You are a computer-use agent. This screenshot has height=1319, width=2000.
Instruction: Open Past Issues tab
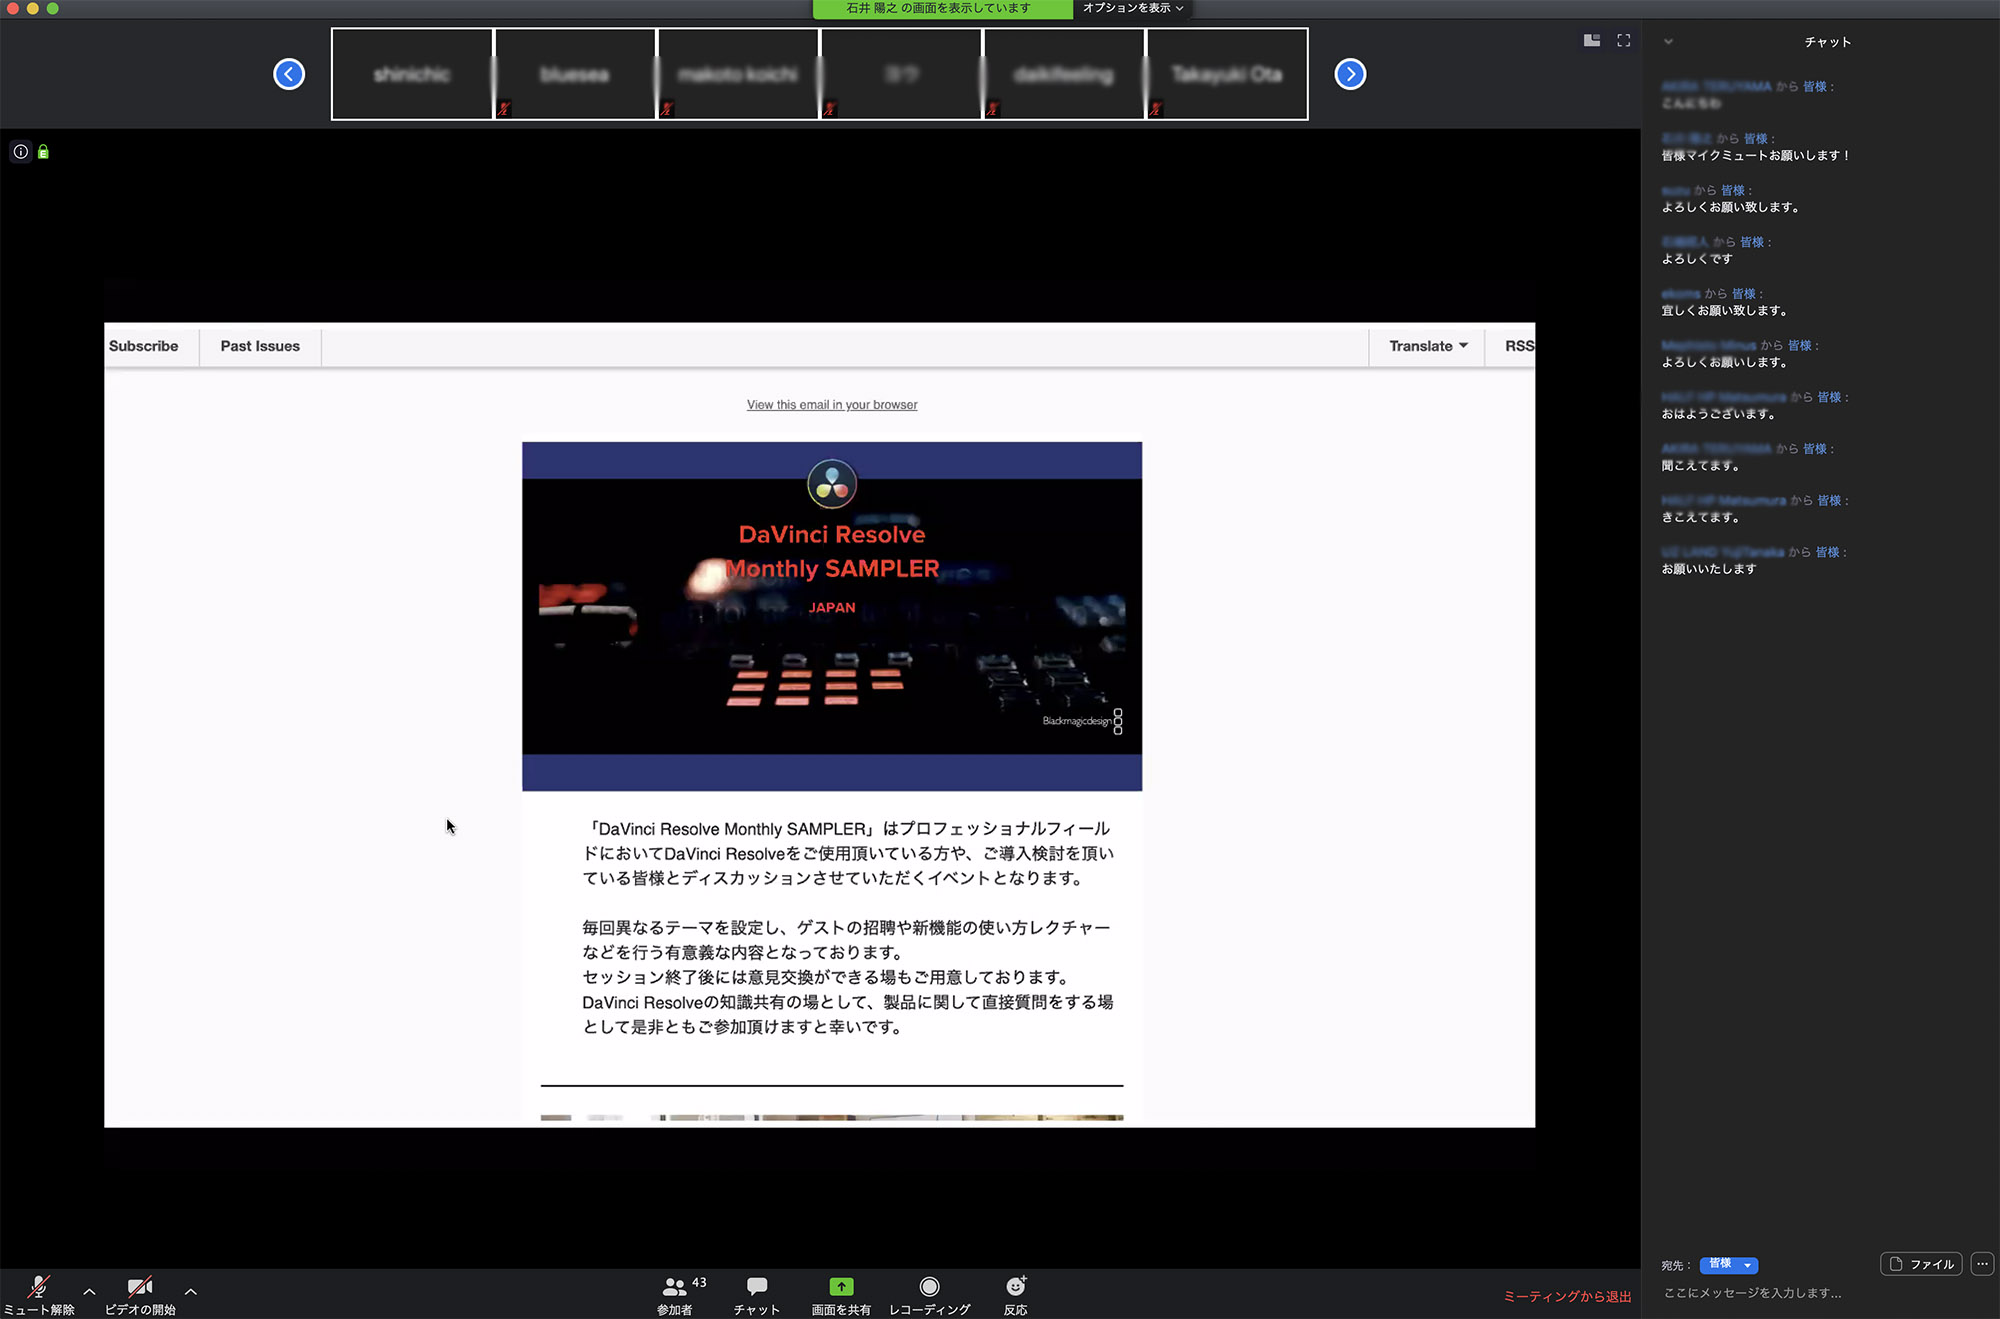pos(260,346)
